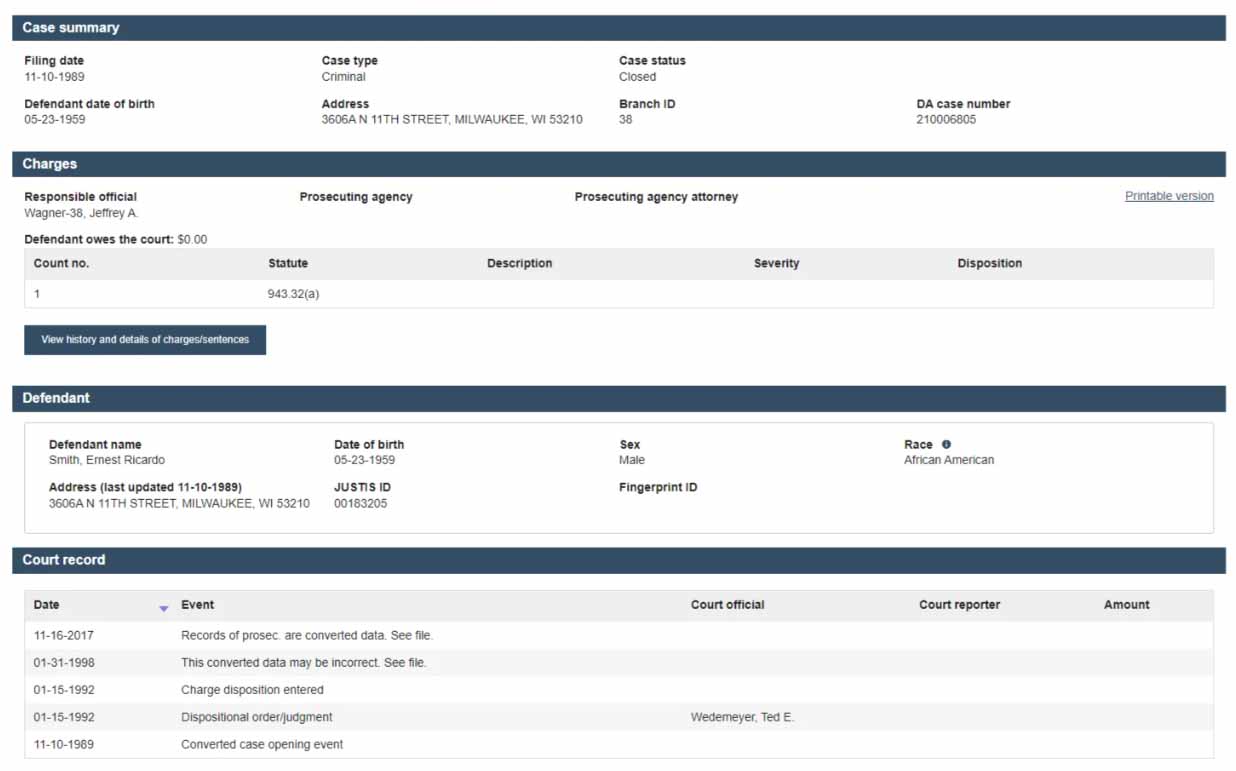
Task: Click the info icon beside Race
Action: click(946, 445)
